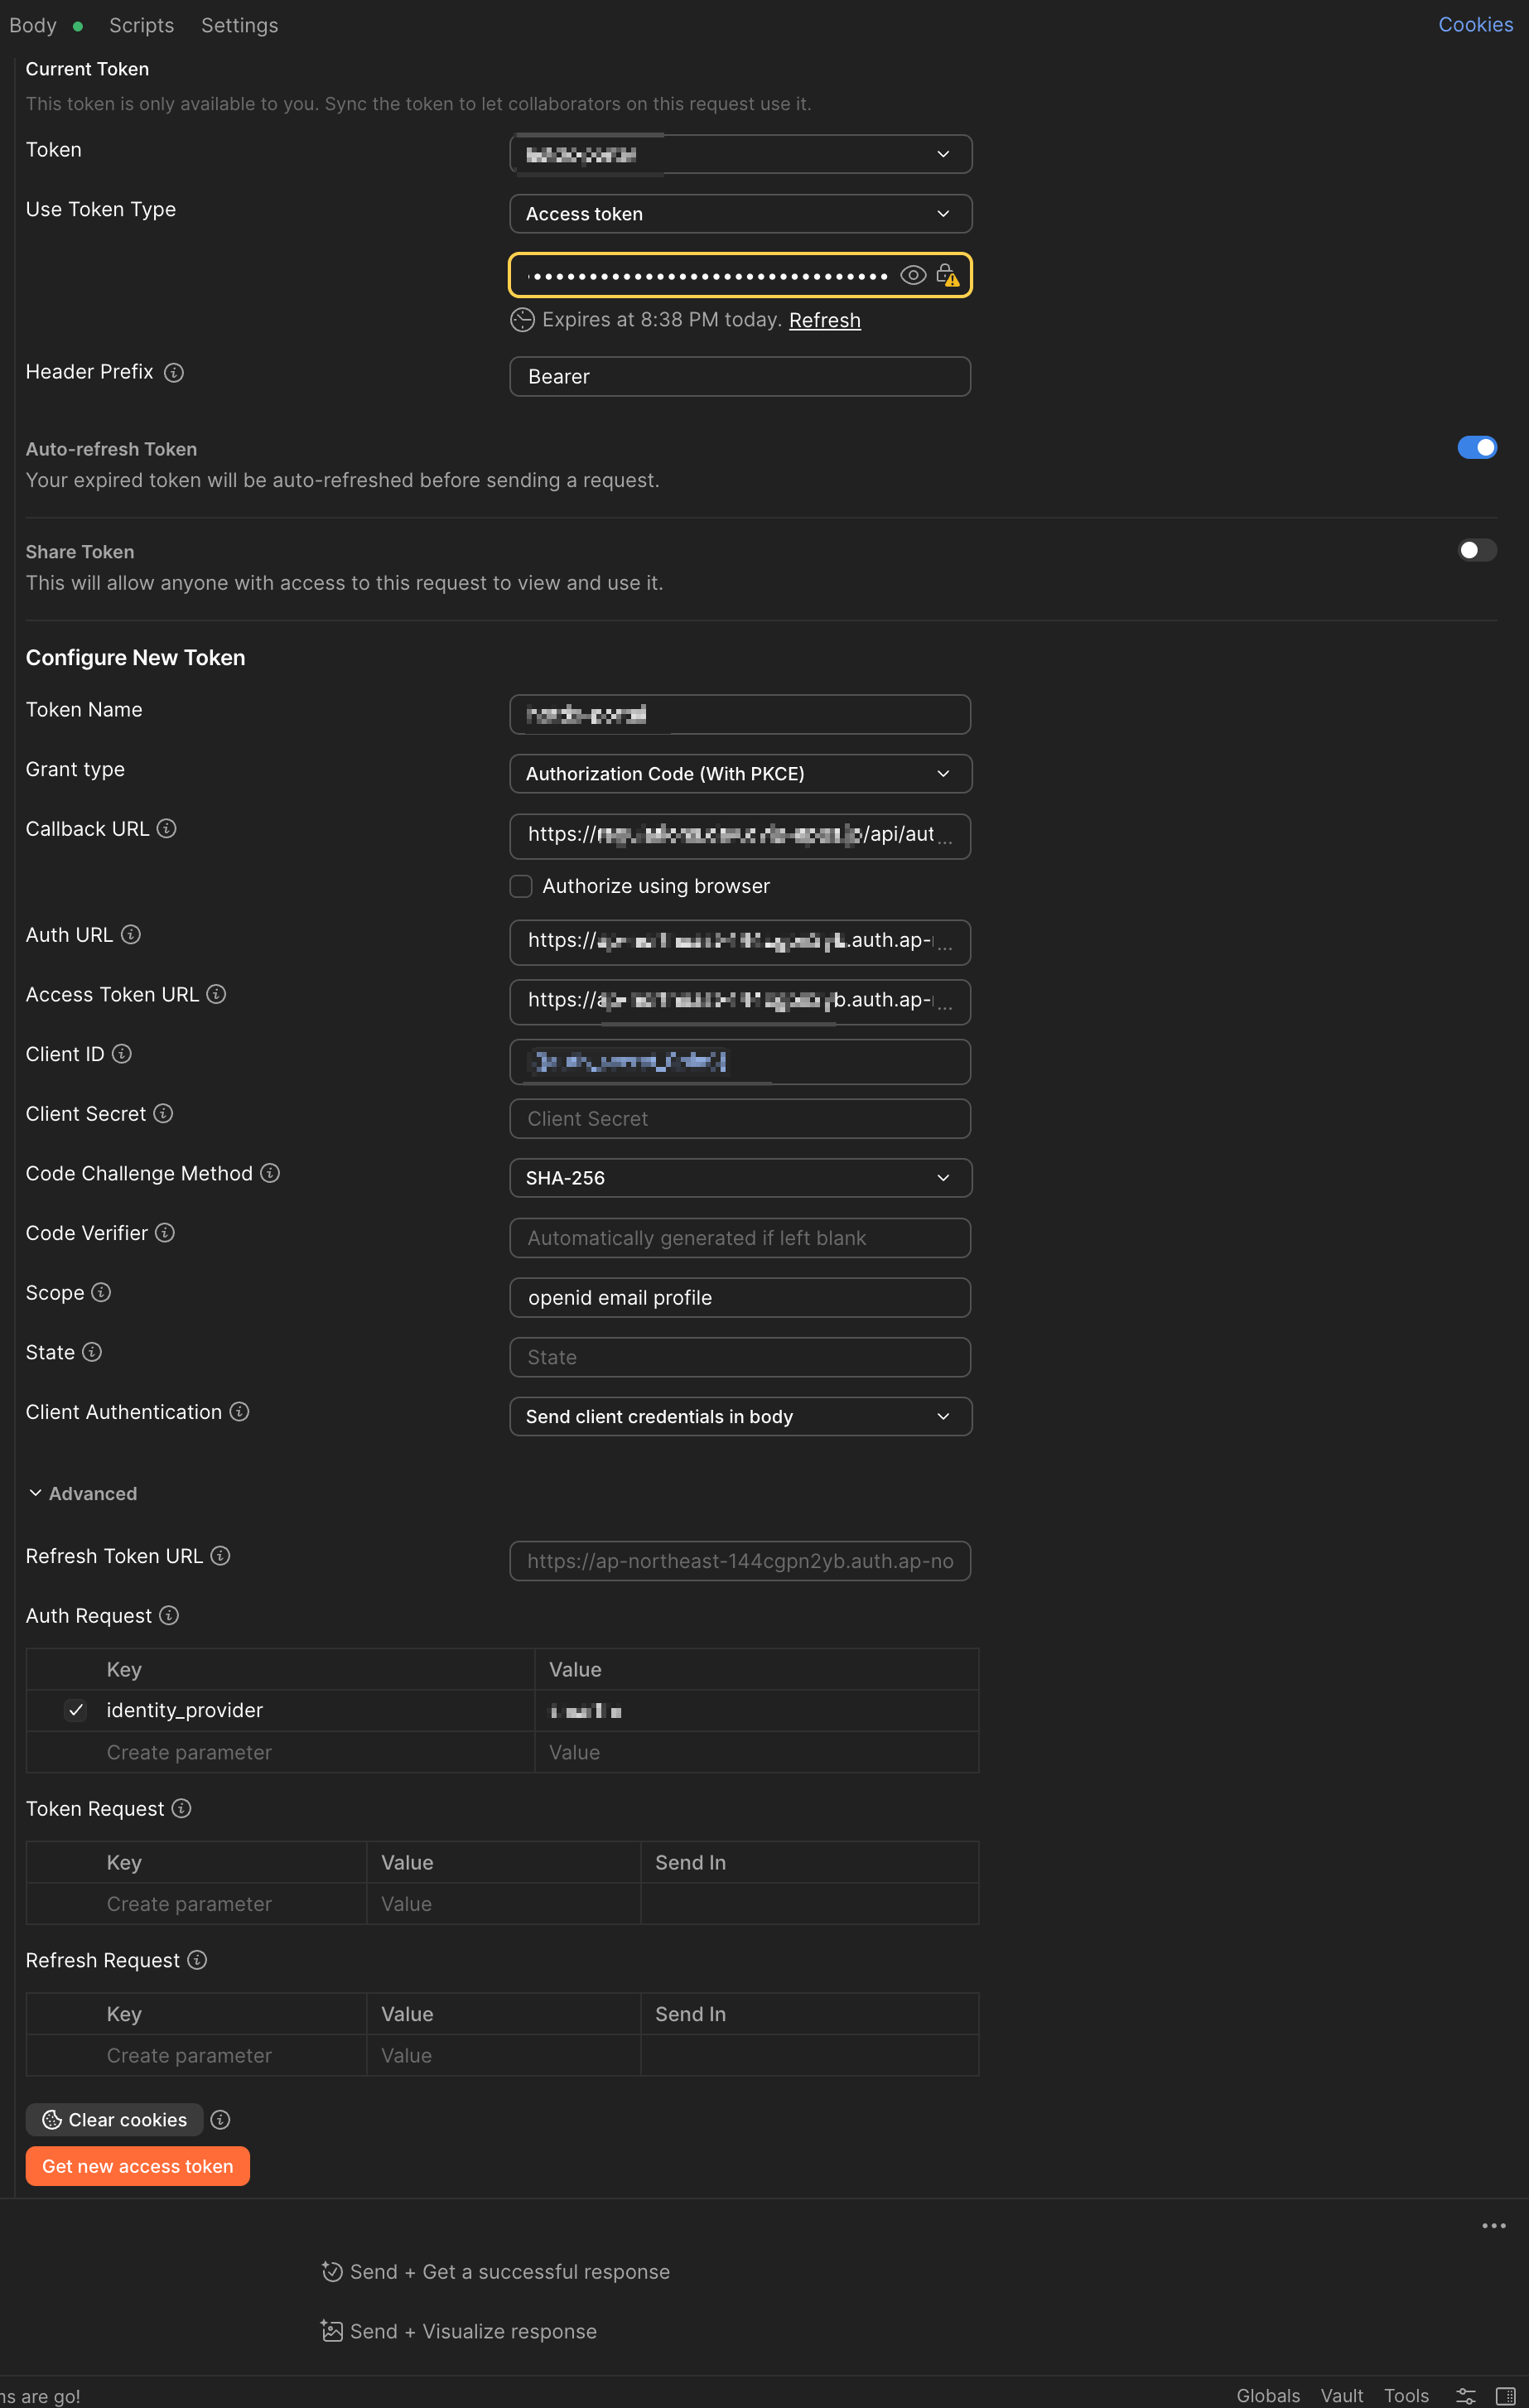Open the Client Authentication dropdown
Screen dimensions: 1529x2408
(x=740, y=1416)
